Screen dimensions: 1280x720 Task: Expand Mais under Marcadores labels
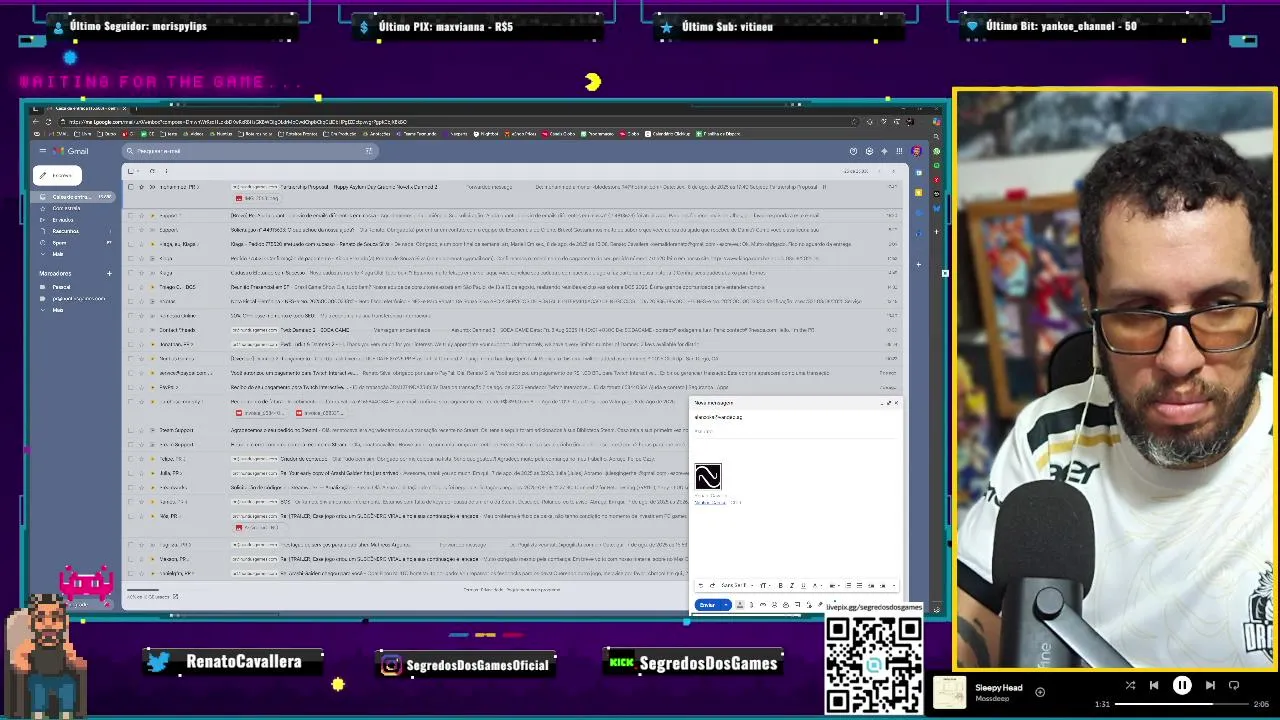(x=58, y=310)
